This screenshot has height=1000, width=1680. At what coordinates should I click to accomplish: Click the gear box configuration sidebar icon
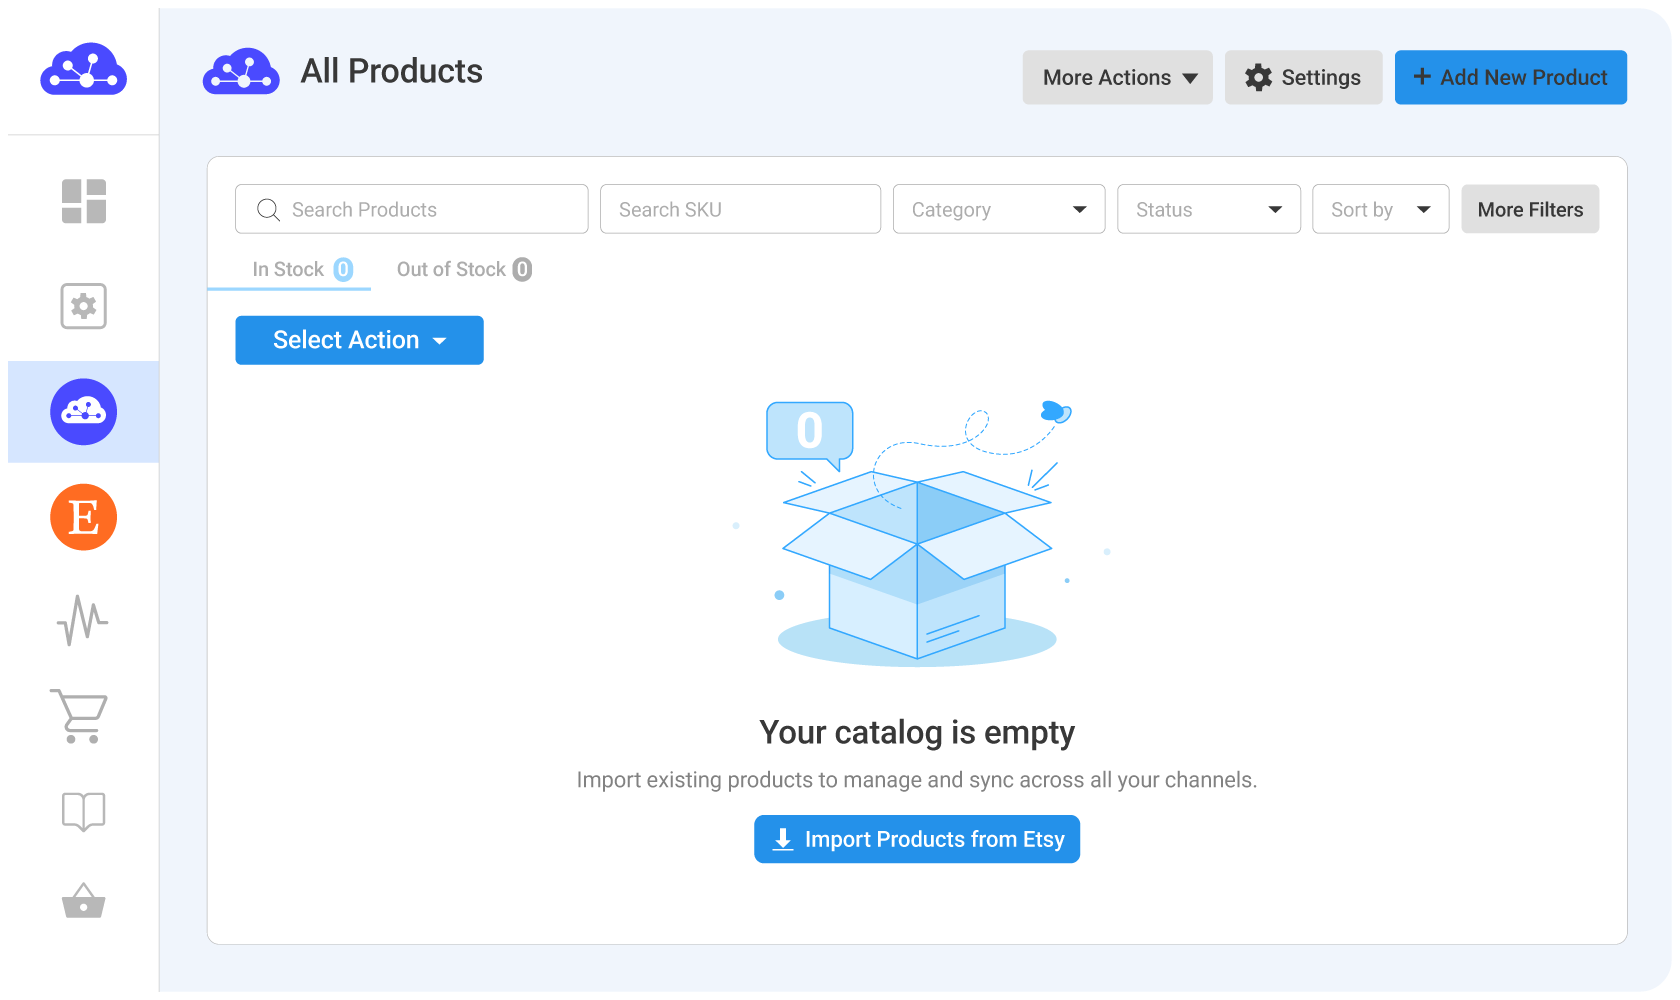tap(84, 306)
